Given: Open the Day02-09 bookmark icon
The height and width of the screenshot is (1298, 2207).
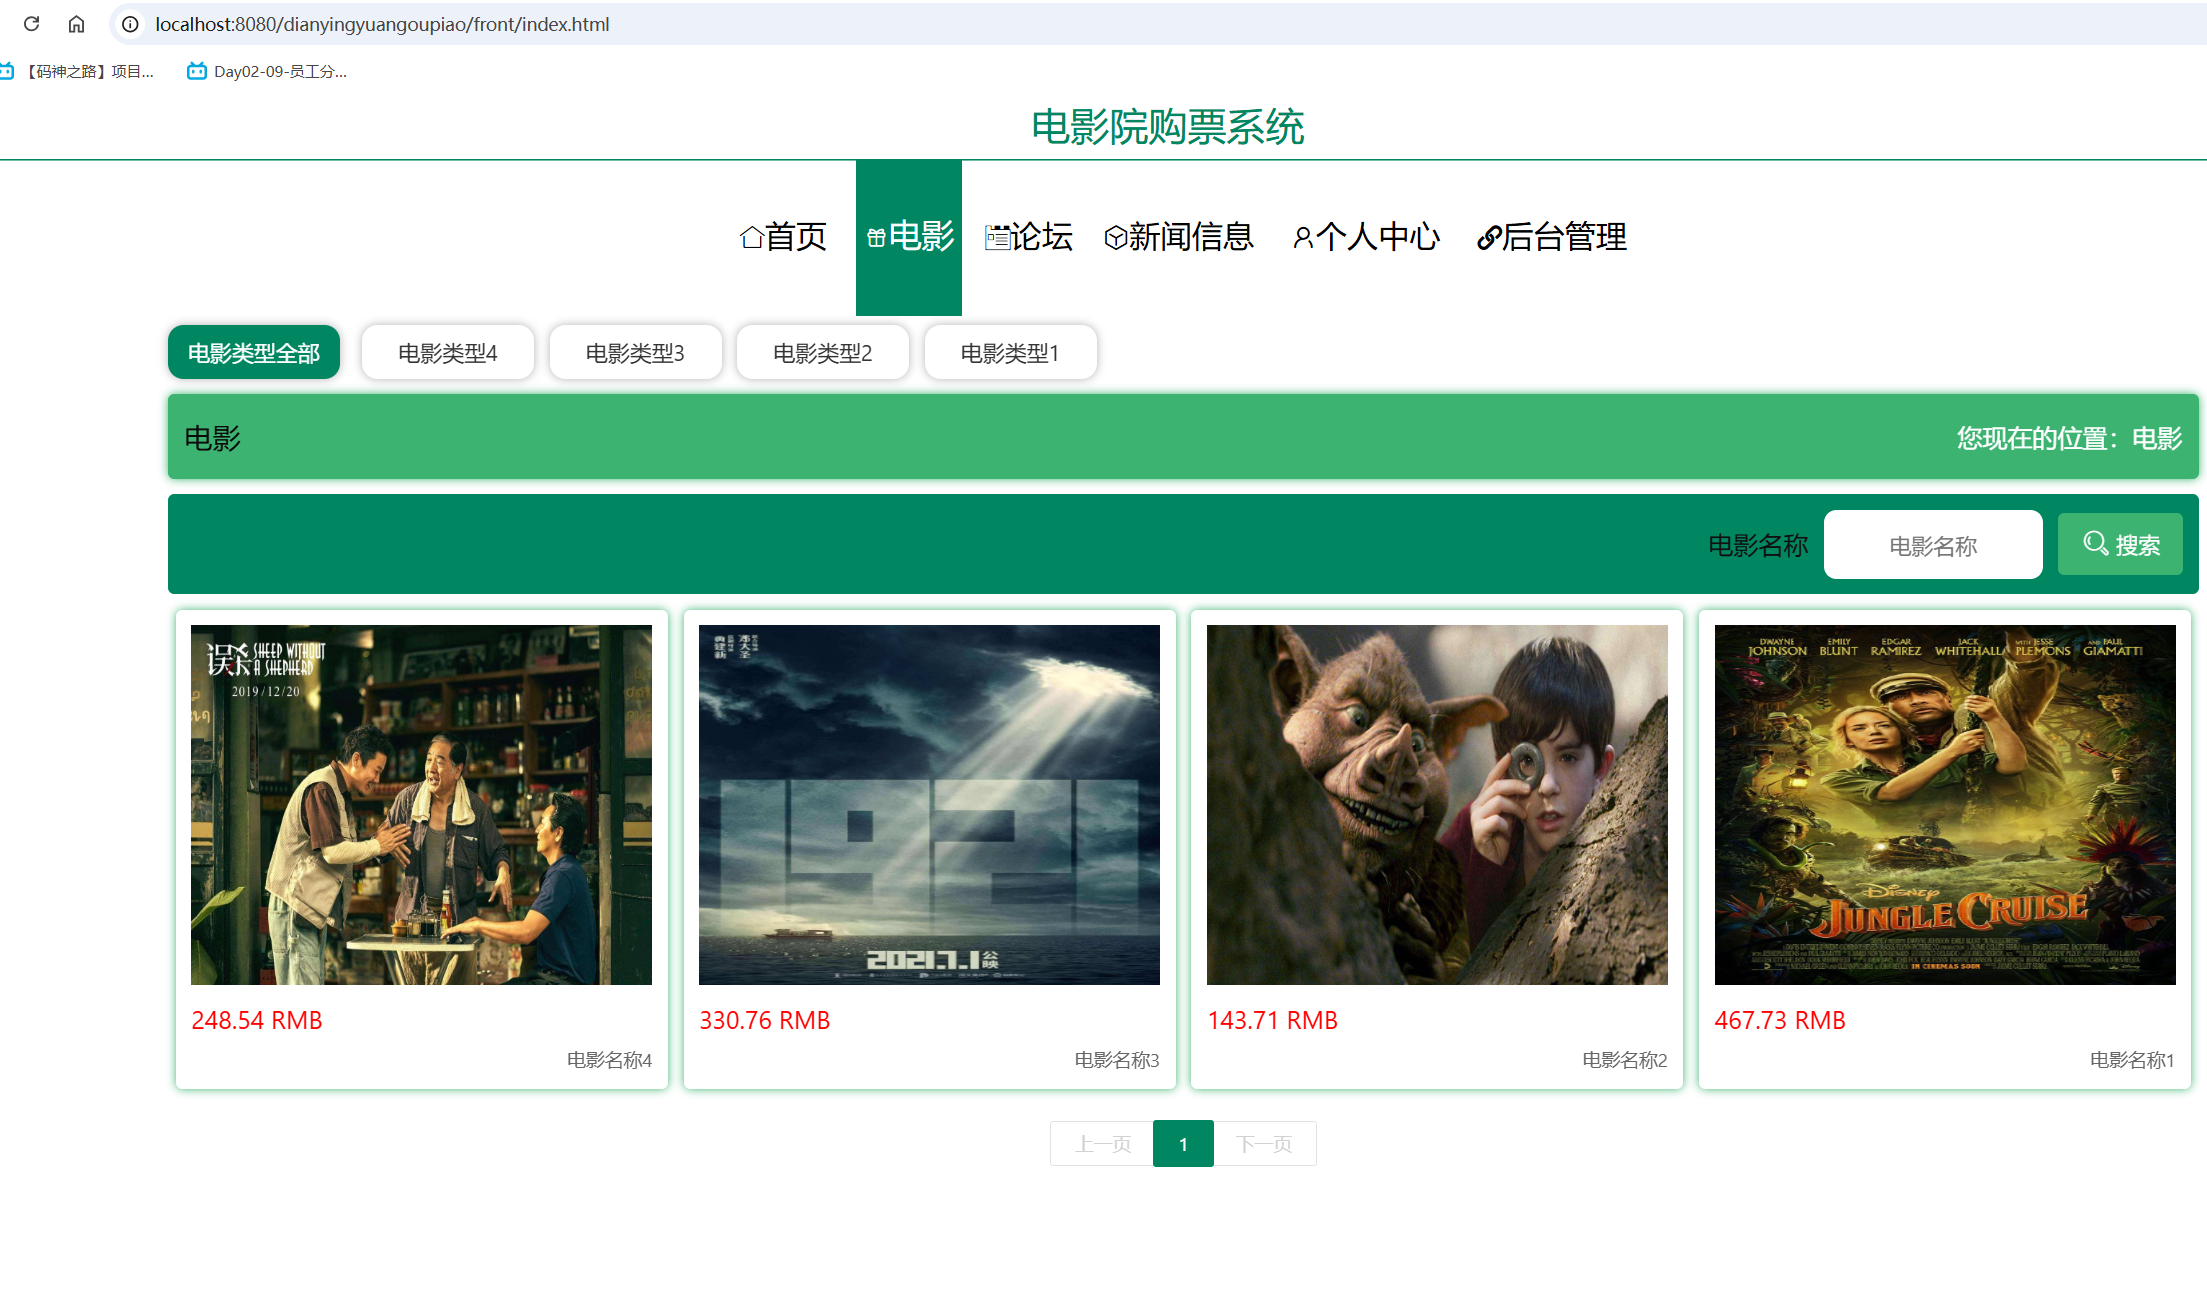Looking at the screenshot, I should point(197,71).
